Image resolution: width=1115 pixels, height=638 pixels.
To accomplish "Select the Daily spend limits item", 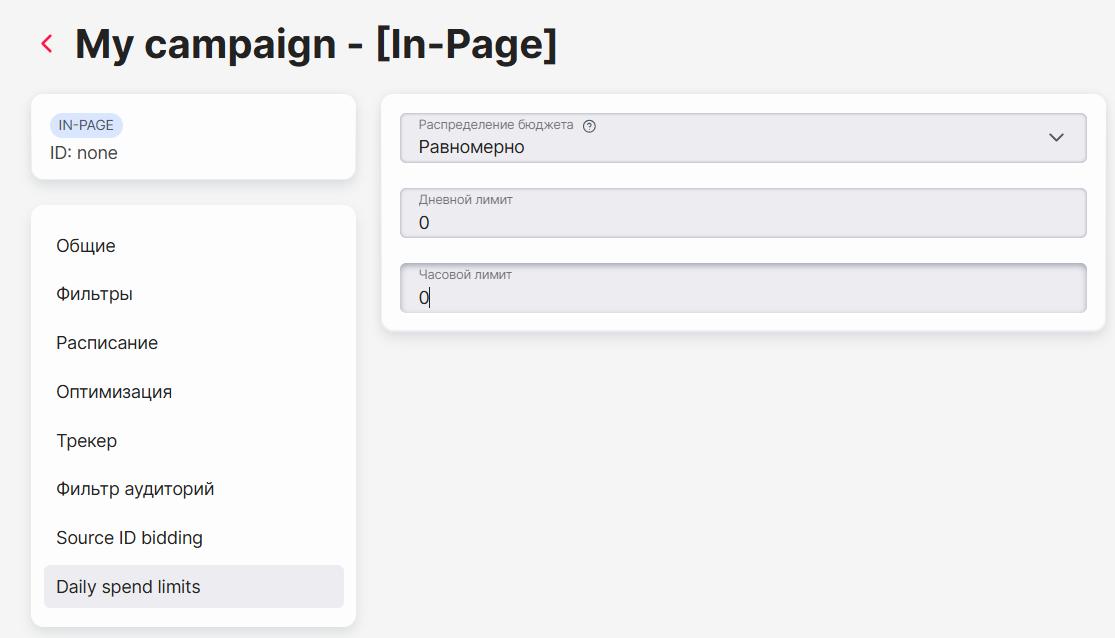I will point(193,587).
